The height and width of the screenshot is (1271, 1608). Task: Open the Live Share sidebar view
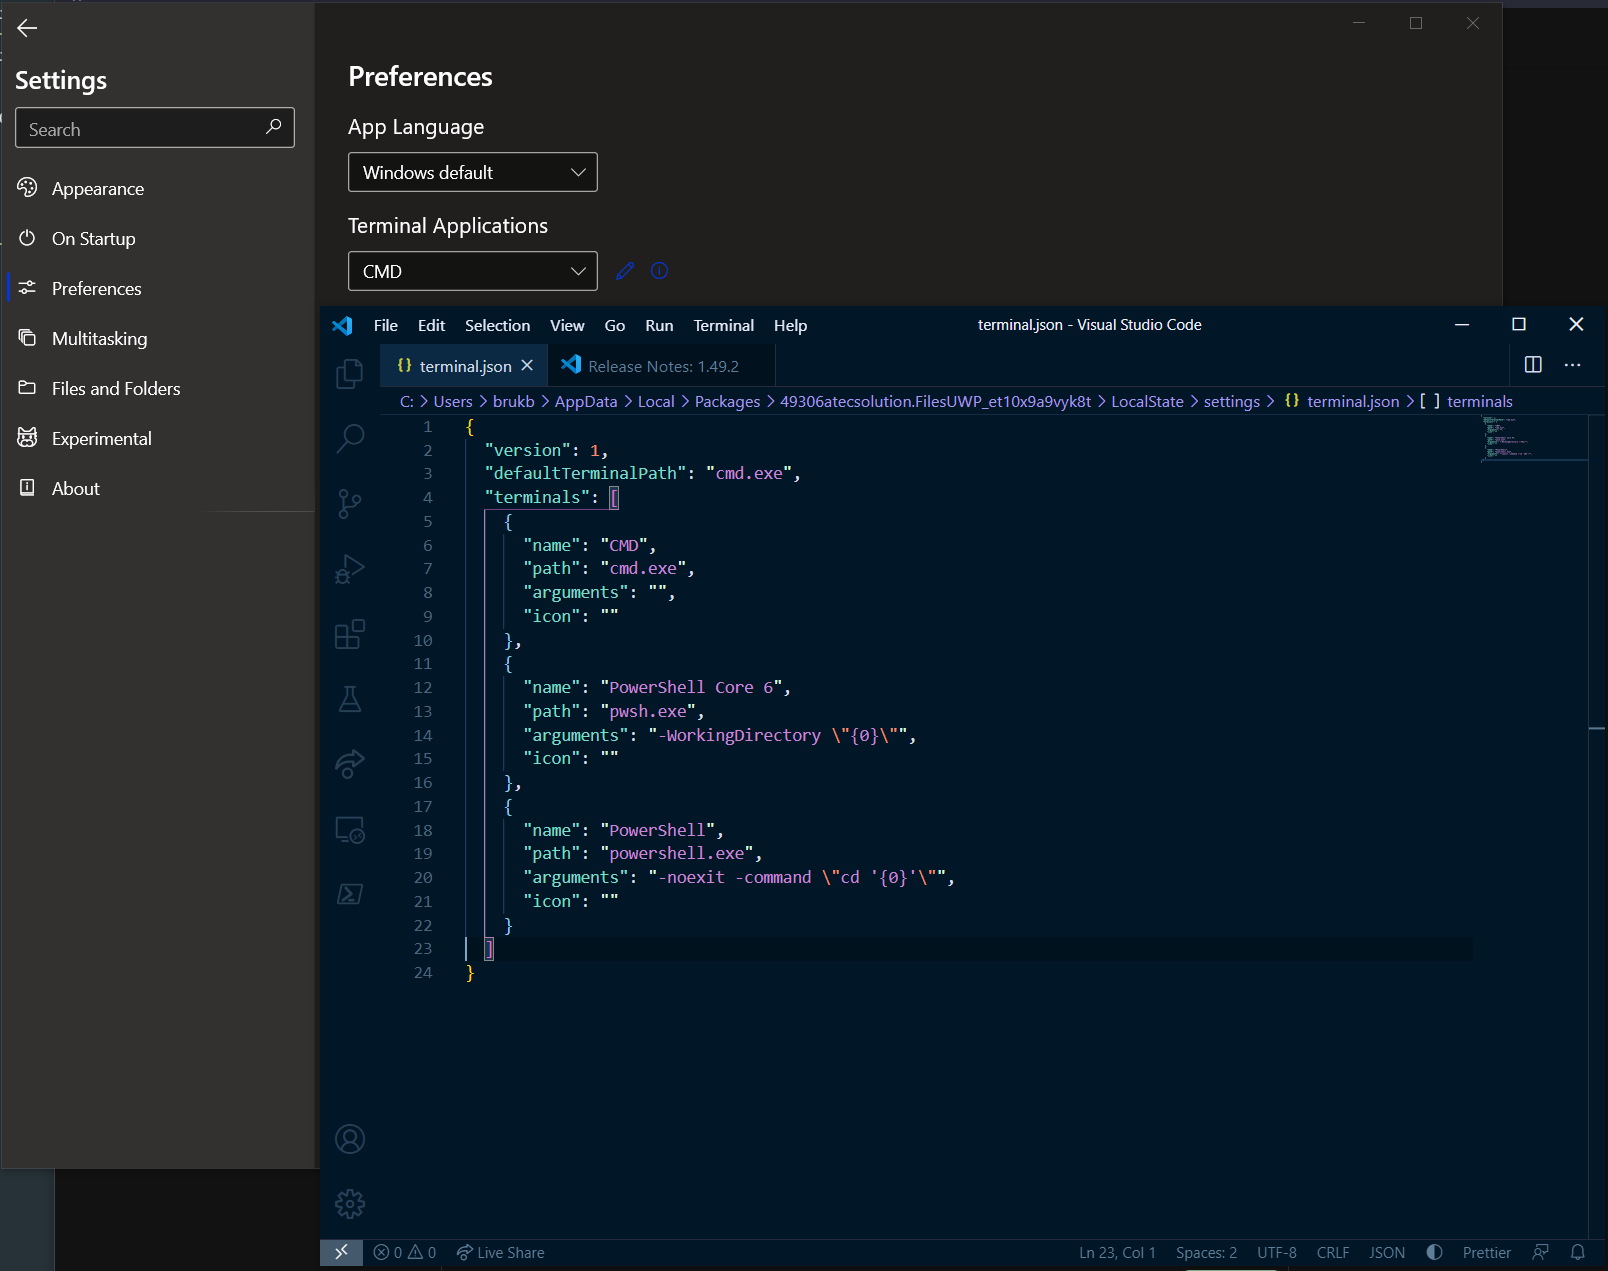(349, 764)
